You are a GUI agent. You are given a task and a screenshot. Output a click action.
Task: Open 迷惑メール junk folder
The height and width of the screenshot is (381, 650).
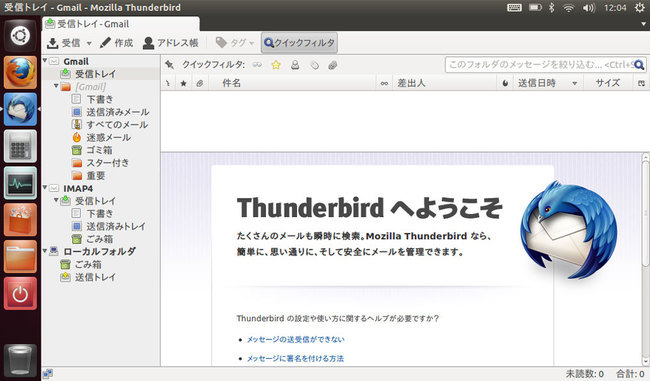101,137
